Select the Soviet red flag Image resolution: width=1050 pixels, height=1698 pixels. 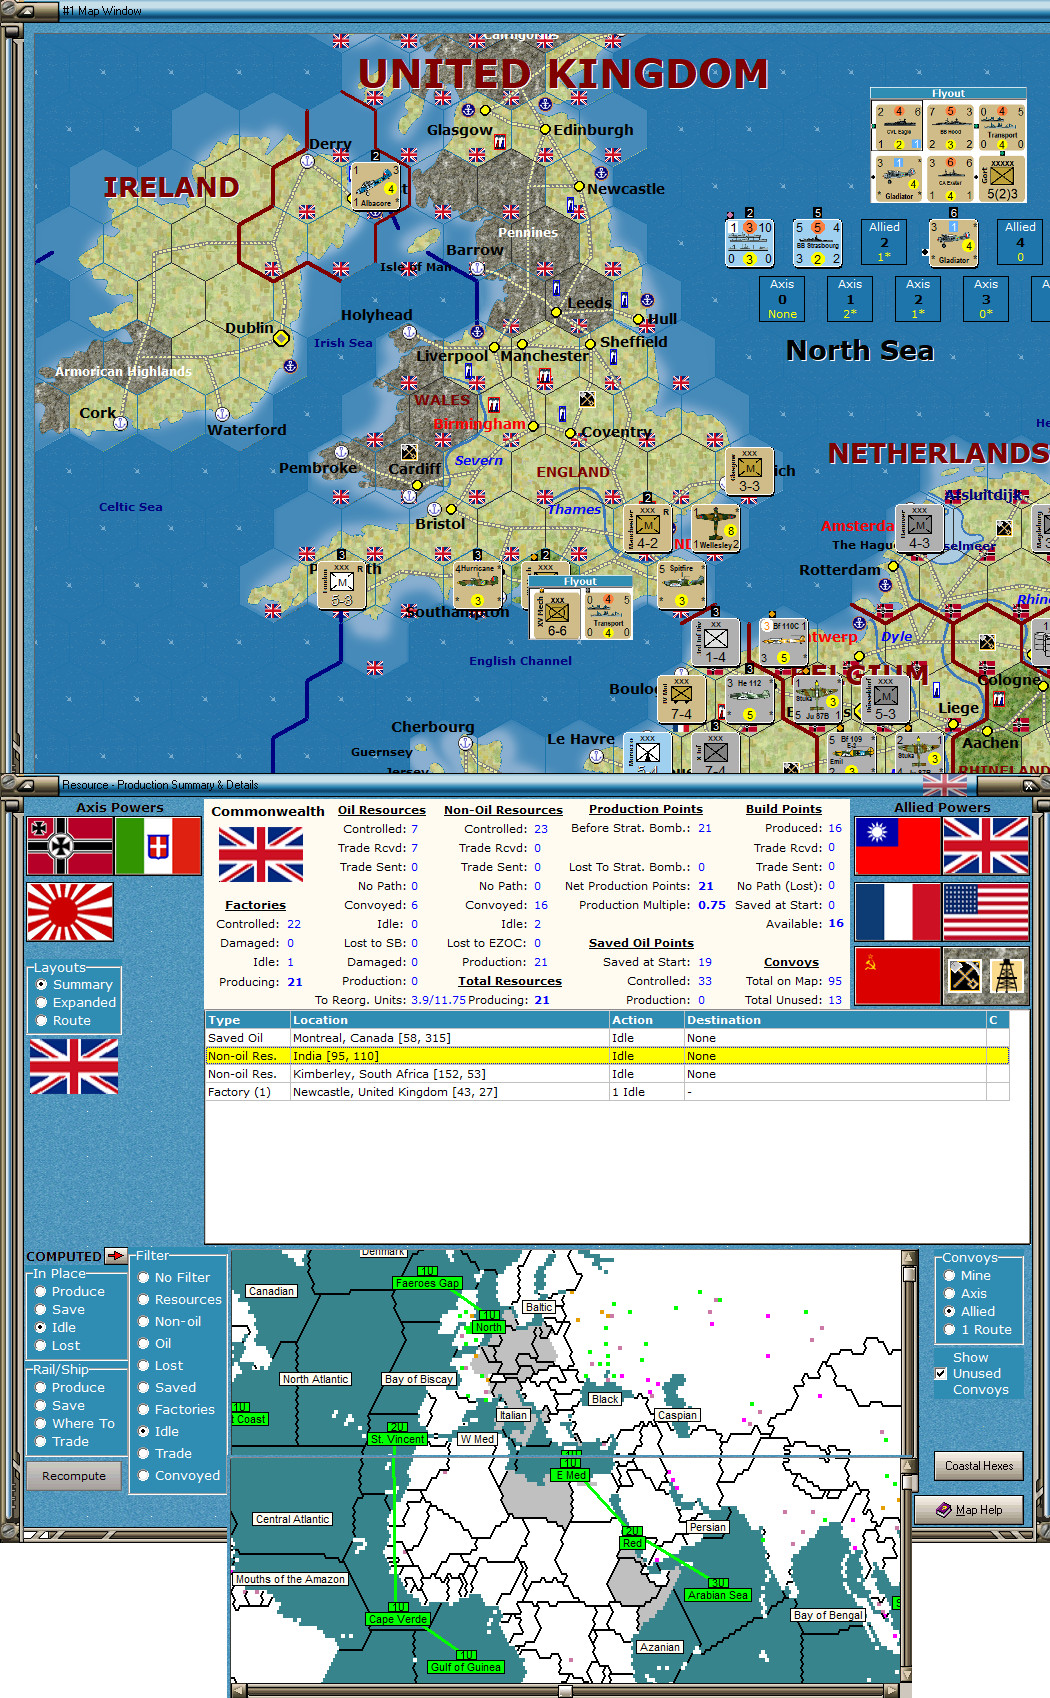[898, 976]
